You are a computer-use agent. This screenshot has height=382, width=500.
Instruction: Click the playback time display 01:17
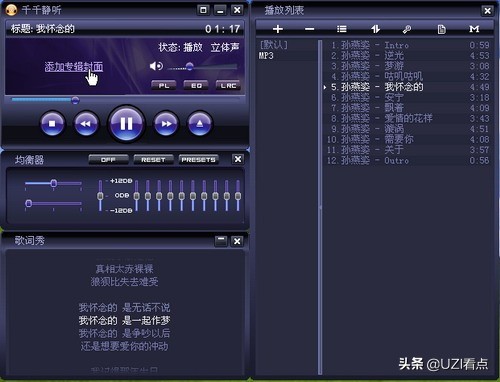click(222, 29)
